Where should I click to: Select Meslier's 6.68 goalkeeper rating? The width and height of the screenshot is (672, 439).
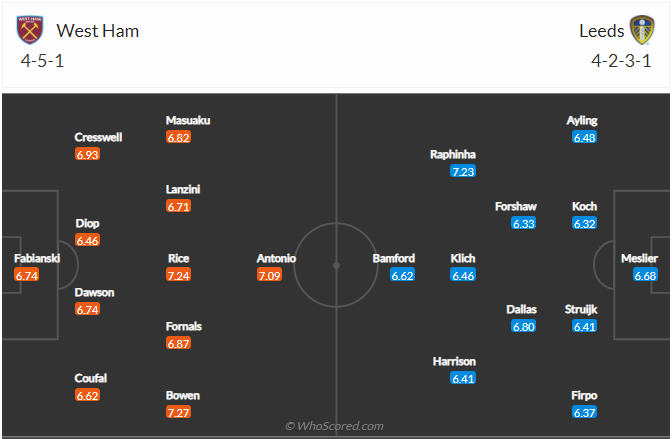[x=645, y=275]
